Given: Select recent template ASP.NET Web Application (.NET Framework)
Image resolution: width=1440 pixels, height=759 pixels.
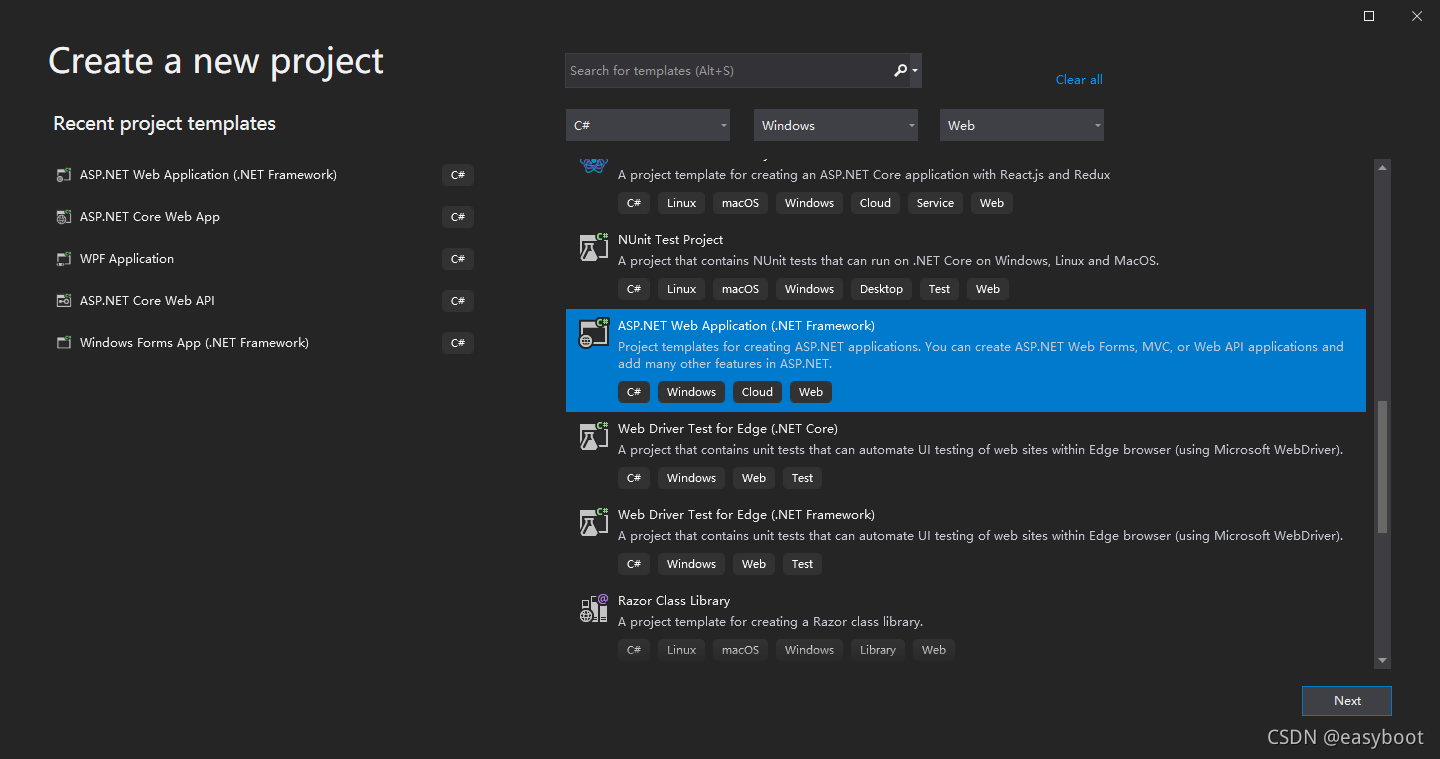Looking at the screenshot, I should coord(208,175).
